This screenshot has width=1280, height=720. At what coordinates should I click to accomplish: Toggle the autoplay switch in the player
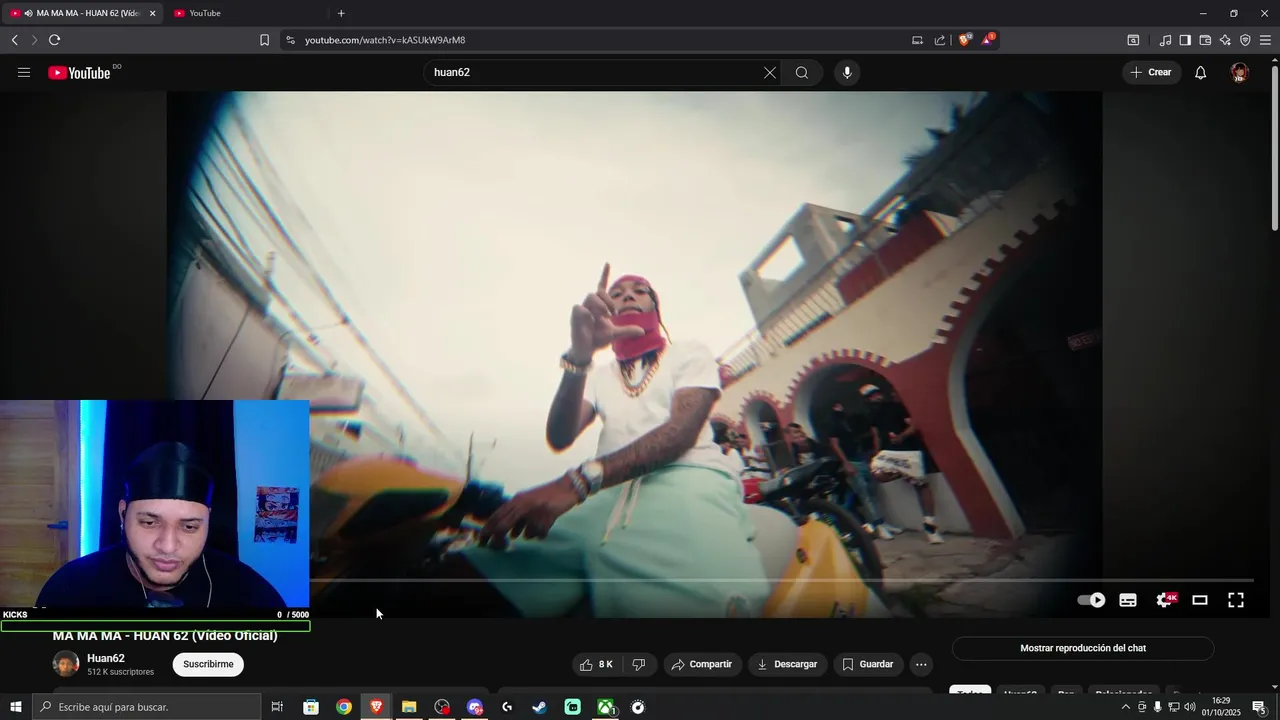point(1091,600)
